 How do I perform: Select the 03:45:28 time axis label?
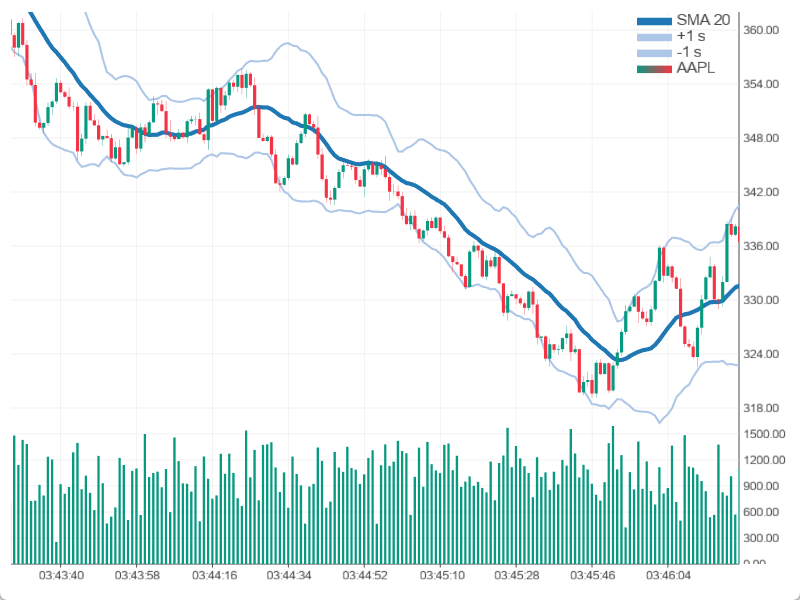(518, 576)
